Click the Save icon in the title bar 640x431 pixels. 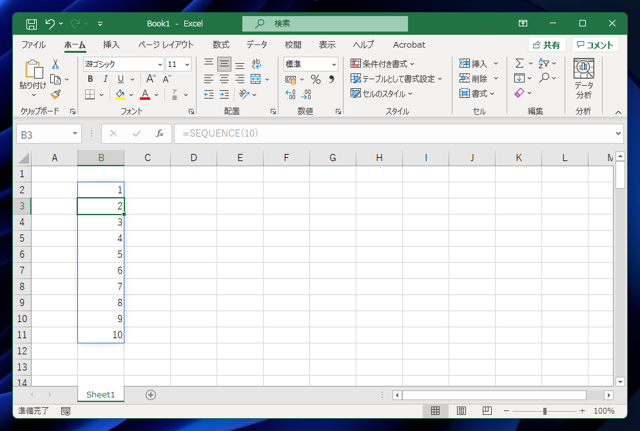pos(31,24)
